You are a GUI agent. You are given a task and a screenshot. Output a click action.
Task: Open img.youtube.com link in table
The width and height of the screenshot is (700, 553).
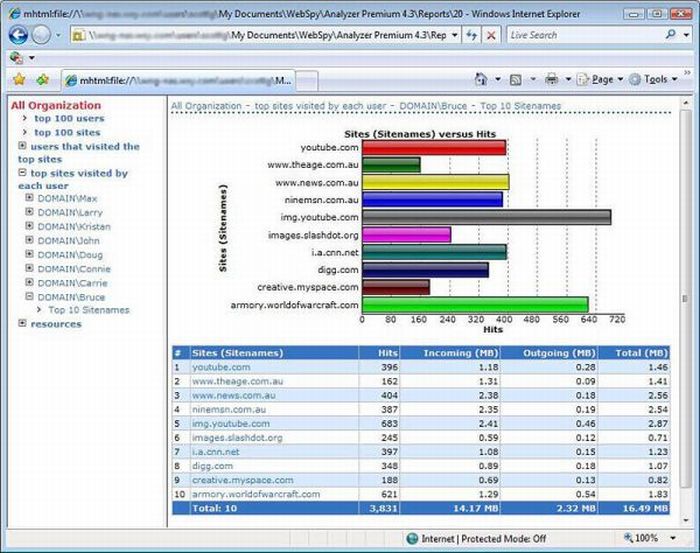point(231,424)
